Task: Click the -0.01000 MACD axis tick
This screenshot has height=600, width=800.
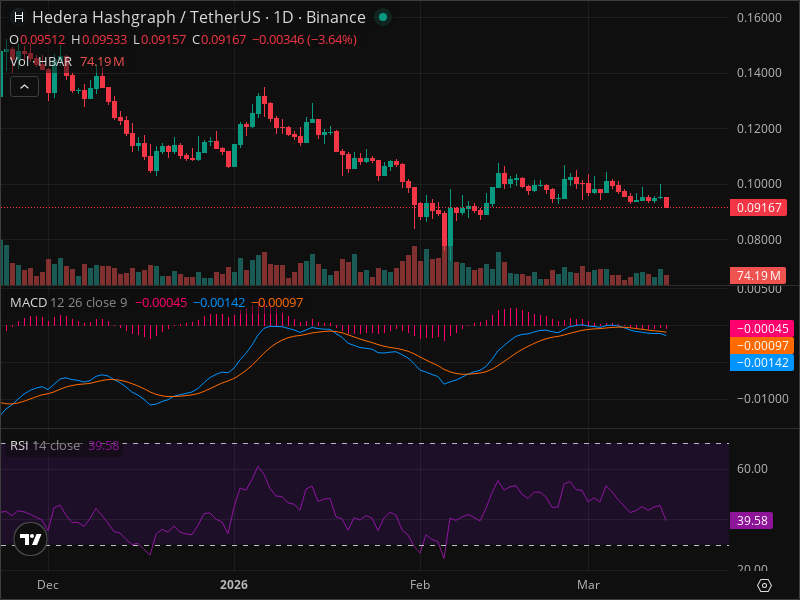Action: pyautogui.click(x=763, y=398)
